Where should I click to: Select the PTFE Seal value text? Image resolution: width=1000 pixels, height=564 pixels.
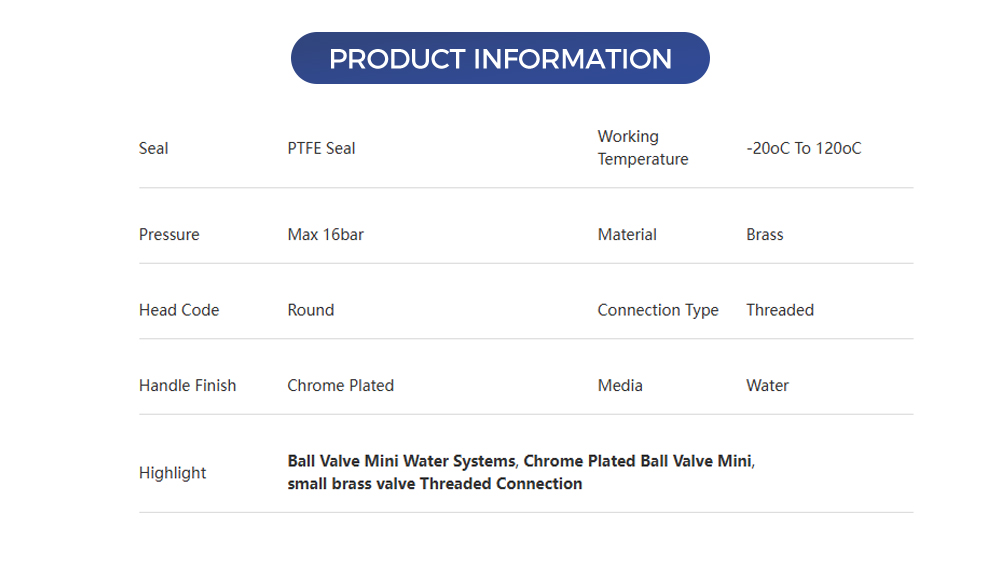click(x=321, y=148)
